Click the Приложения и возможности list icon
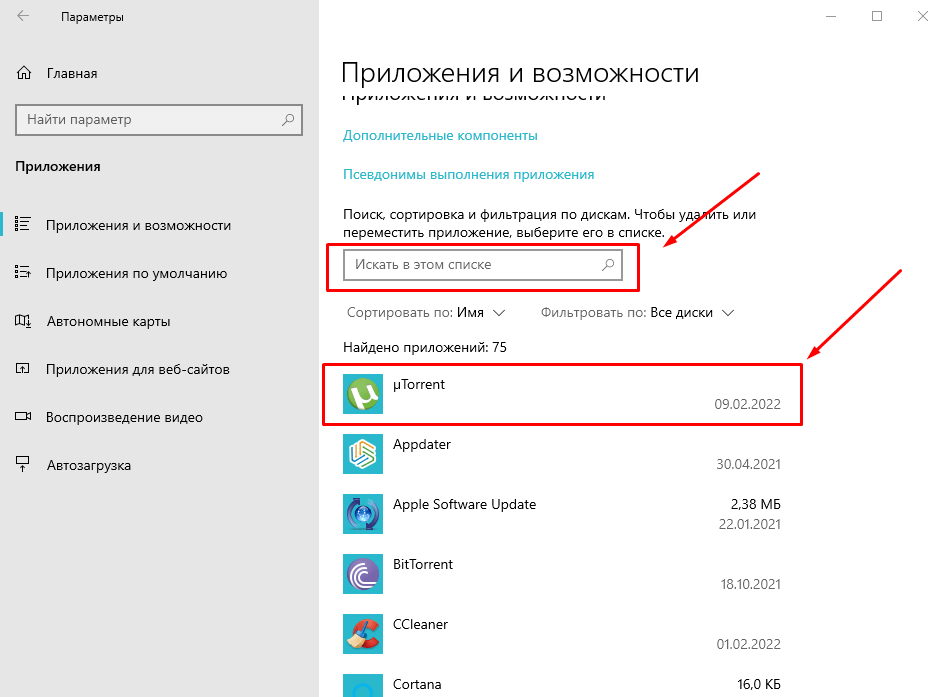The width and height of the screenshot is (936, 697). click(23, 224)
